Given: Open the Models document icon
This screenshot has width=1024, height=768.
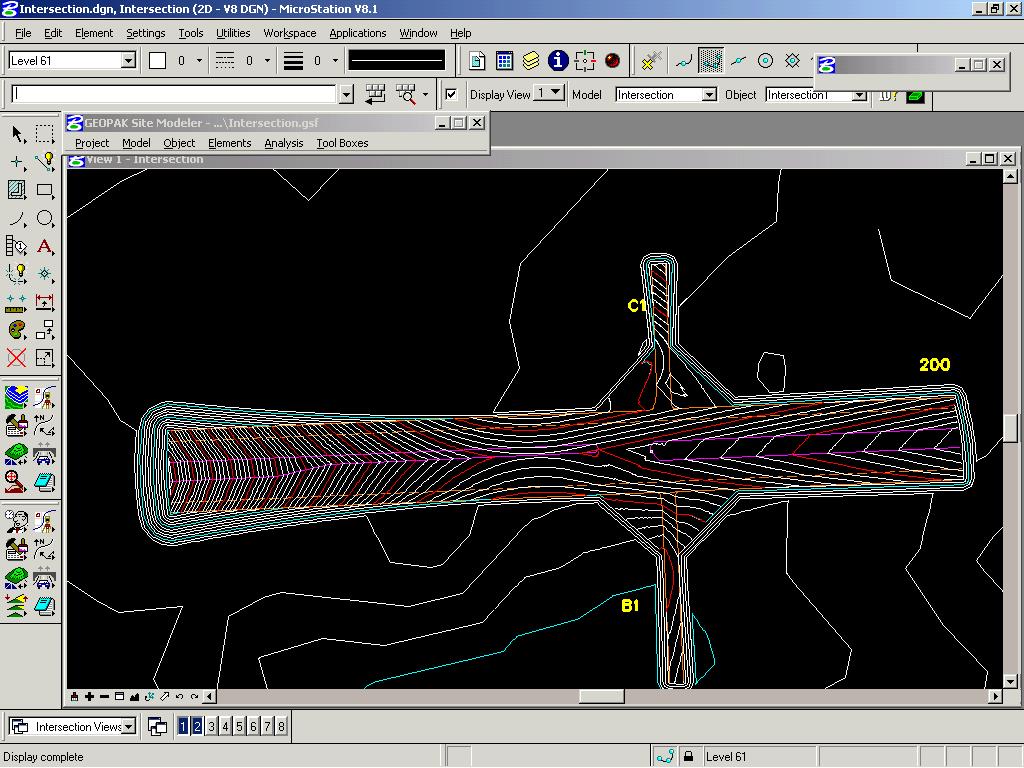Looking at the screenshot, I should (477, 61).
